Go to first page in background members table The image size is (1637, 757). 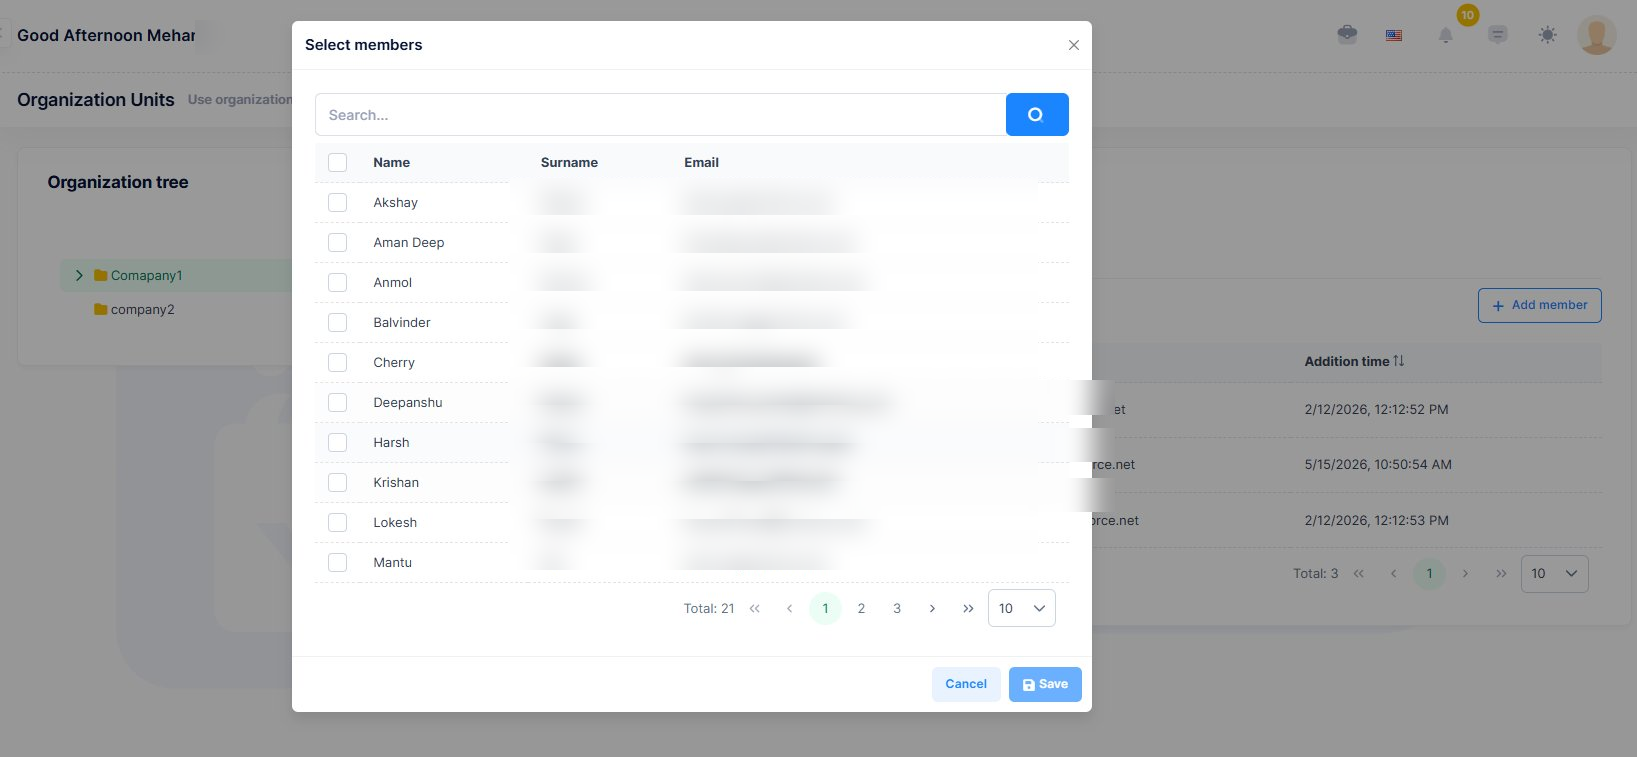[x=1358, y=574]
